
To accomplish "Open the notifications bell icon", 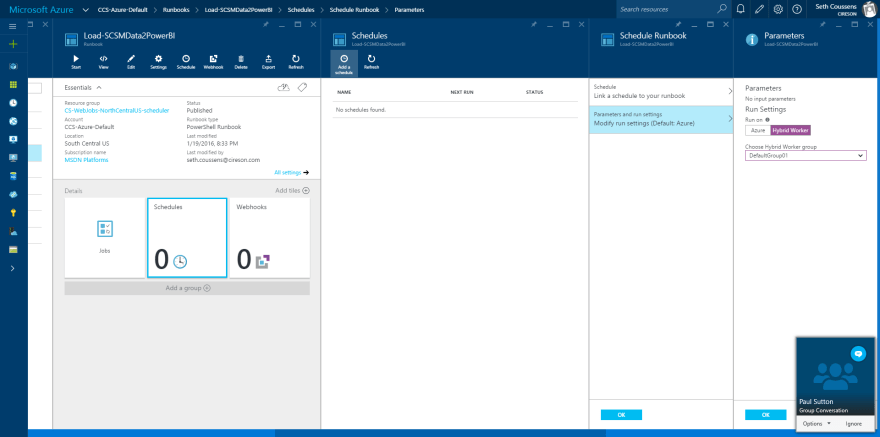I will click(740, 9).
